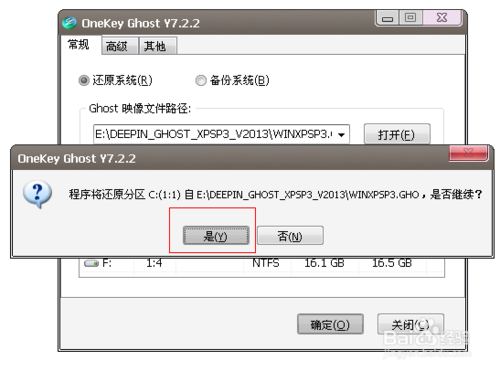500x371 pixels.
Task: Switch to the 常规 tab
Action: pyautogui.click(x=79, y=44)
